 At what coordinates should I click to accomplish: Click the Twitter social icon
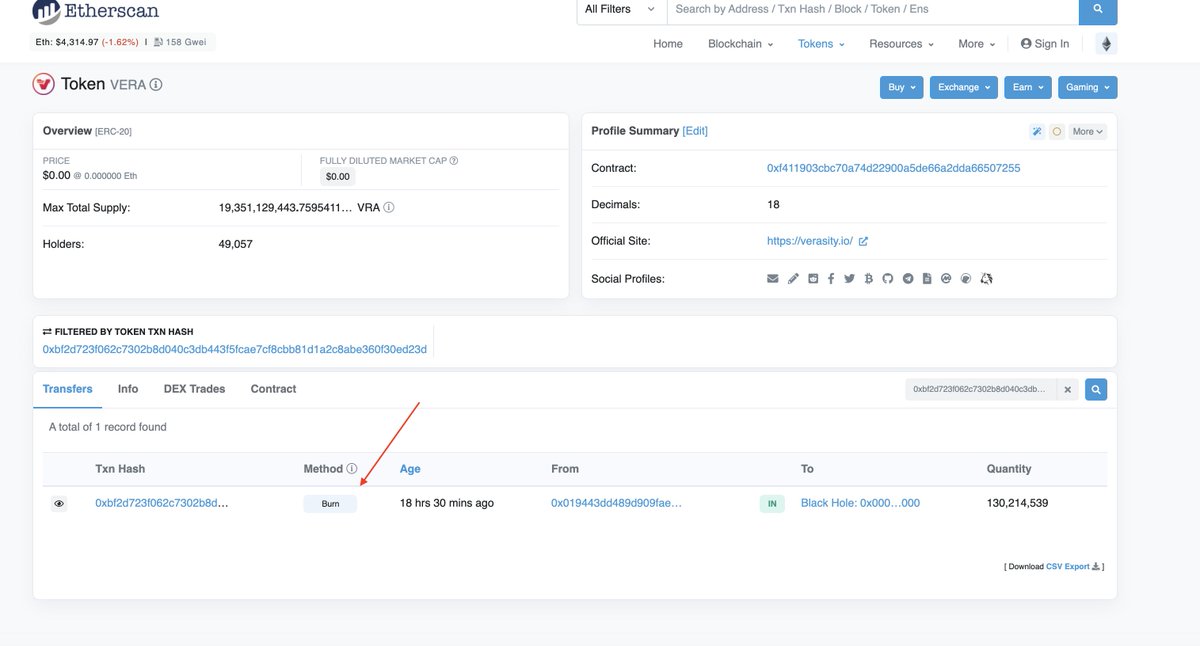tap(849, 279)
